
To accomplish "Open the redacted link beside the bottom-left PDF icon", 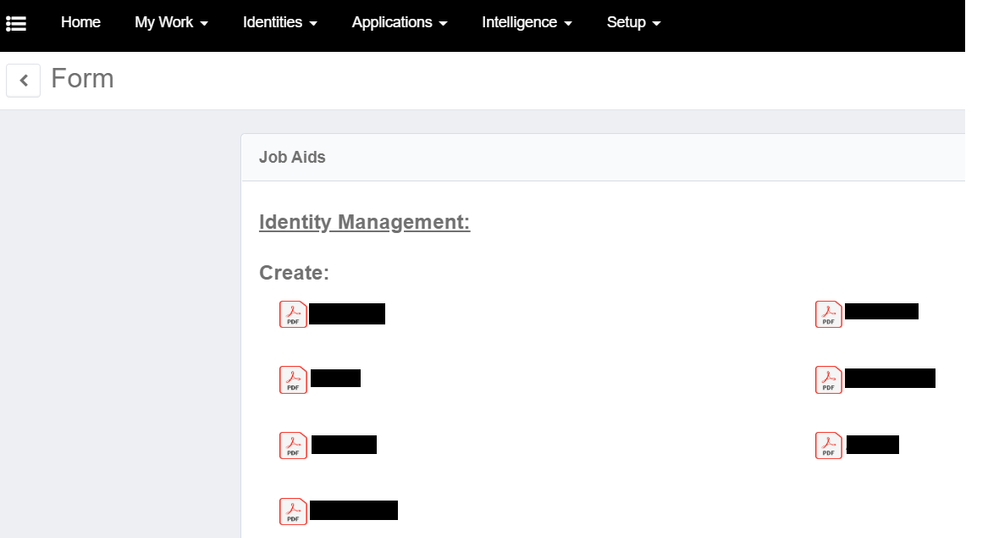I will pyautogui.click(x=354, y=511).
